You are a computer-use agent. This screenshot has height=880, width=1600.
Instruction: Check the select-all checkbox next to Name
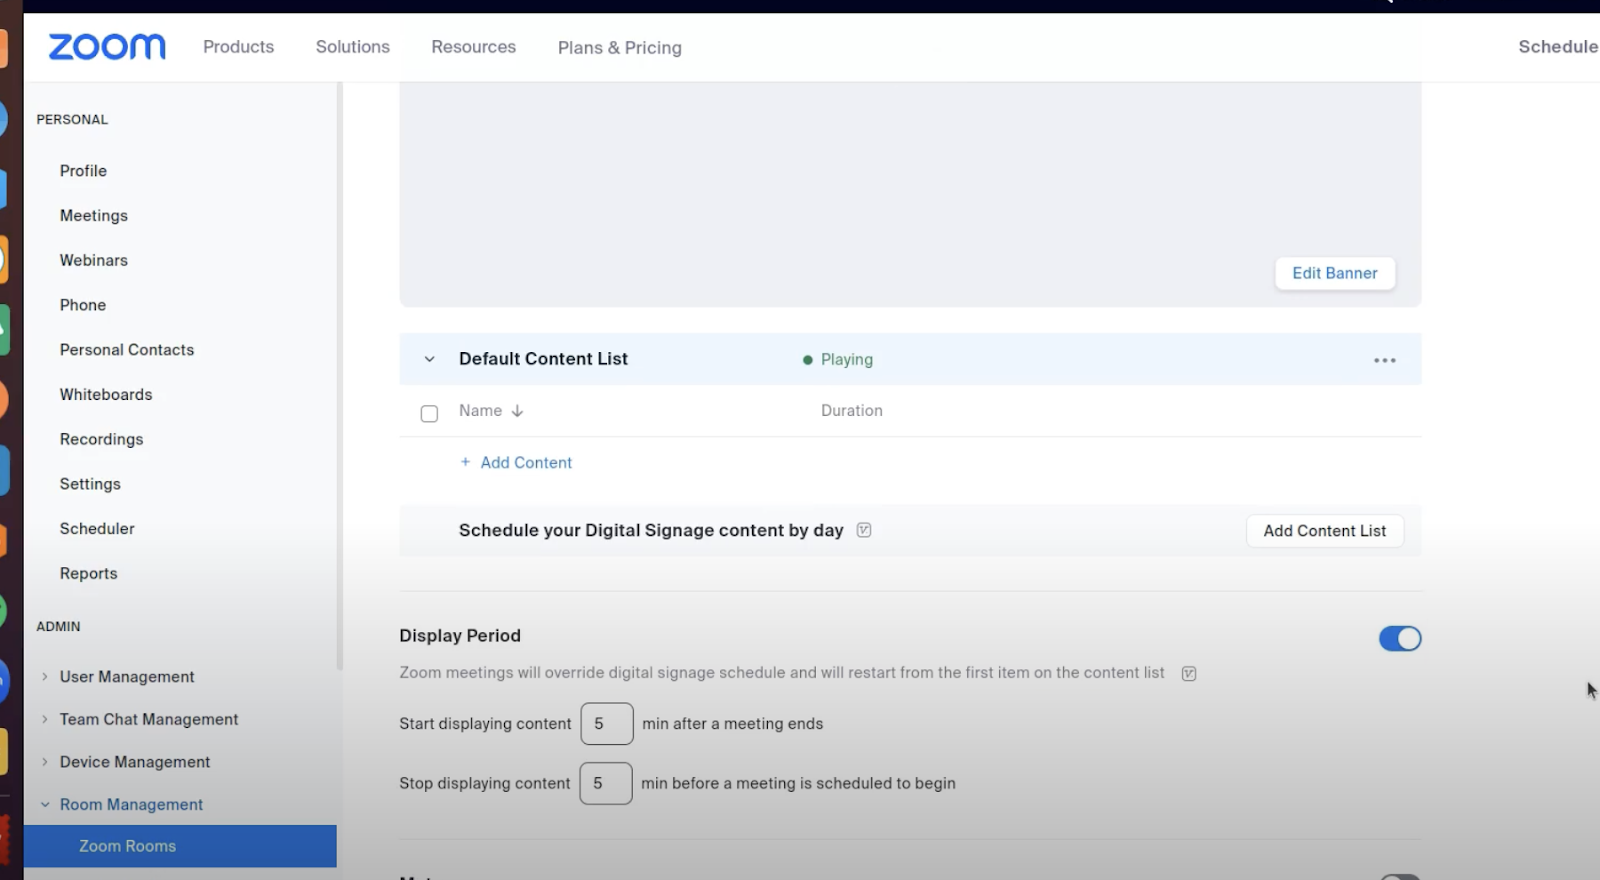[x=429, y=413]
